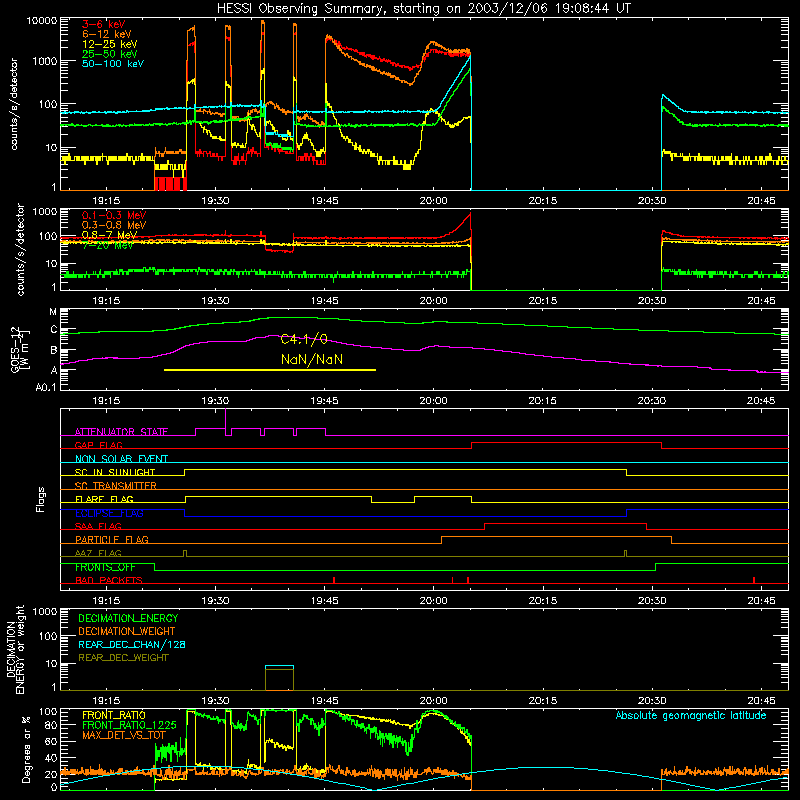
Task: Select the MAX_DET_VS_TOT legend entry
Action: [124, 735]
